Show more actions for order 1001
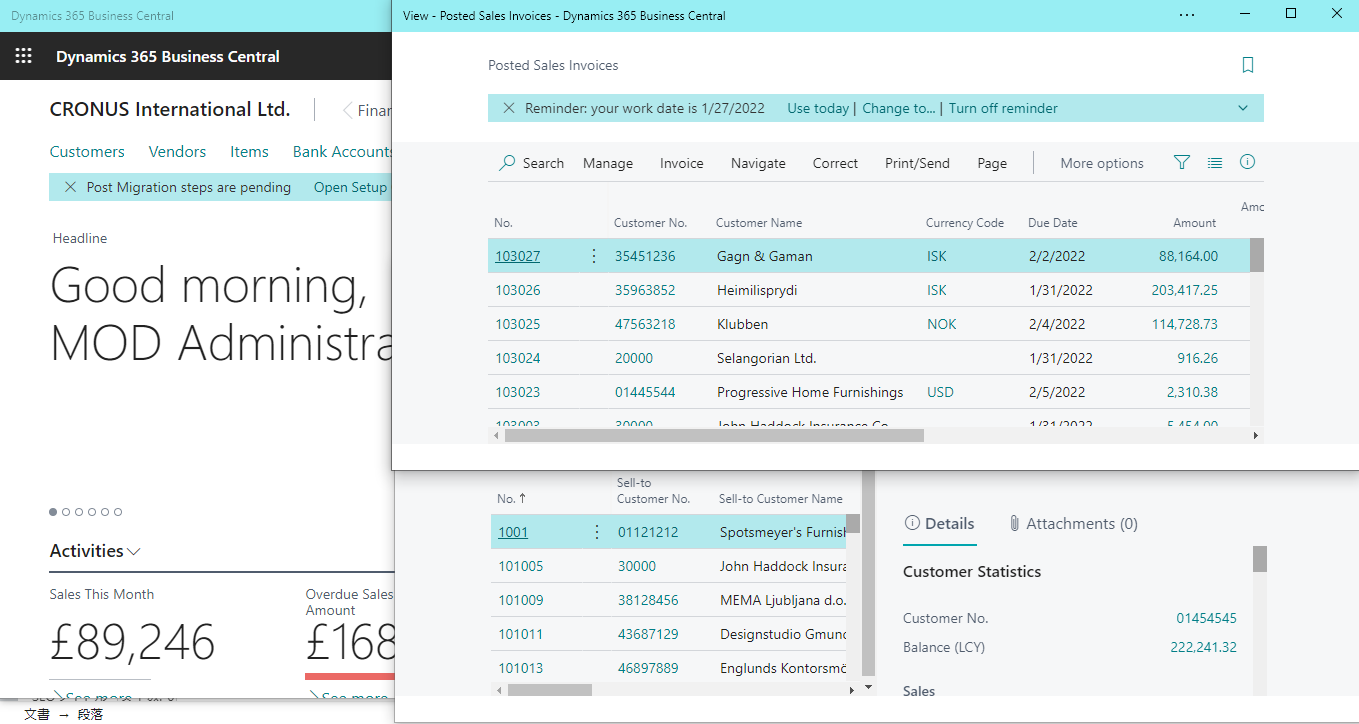This screenshot has width=1359, height=724. tap(597, 532)
